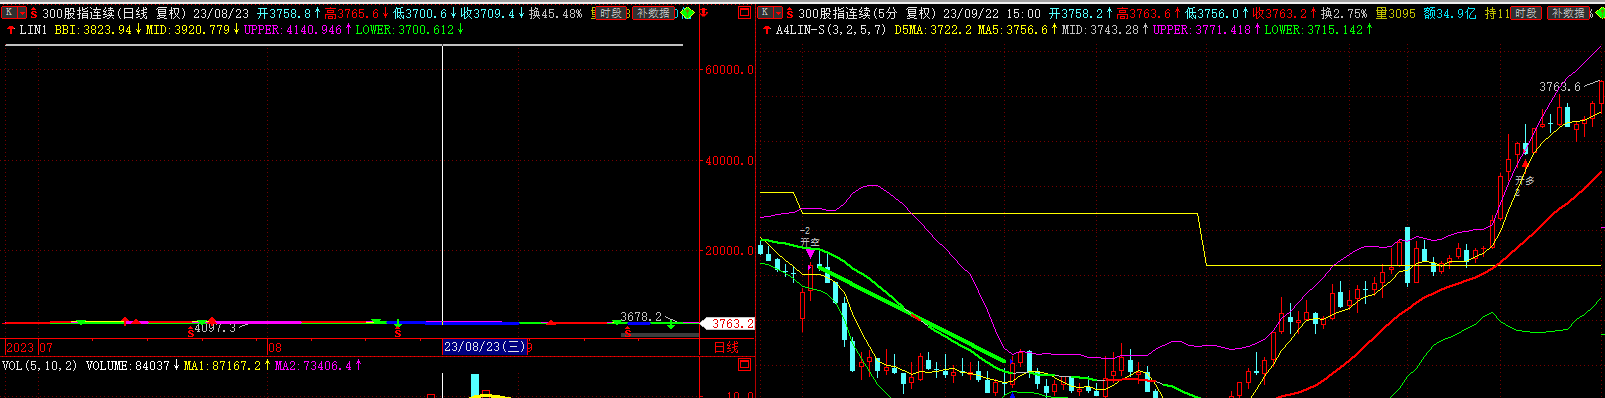Image resolution: width=1605 pixels, height=398 pixels.
Task: Click the MA1: 87167.2 volume value
Action: (x=222, y=366)
